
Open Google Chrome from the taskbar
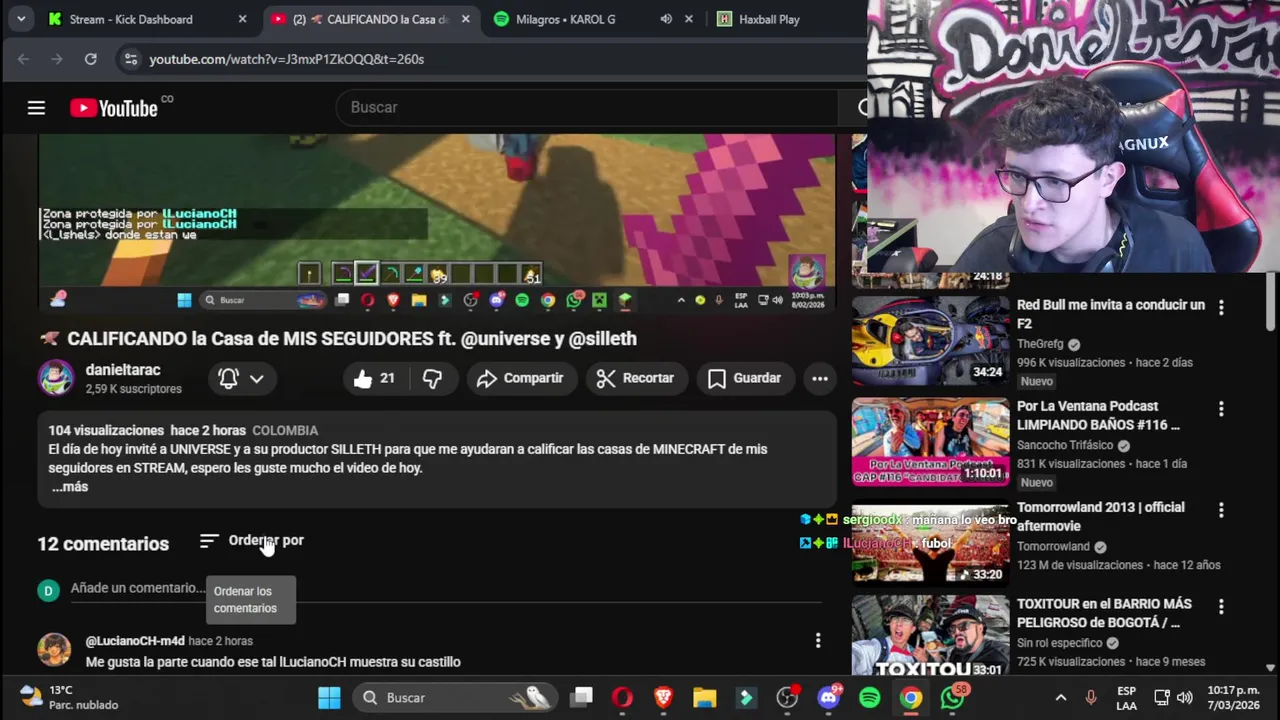point(911,698)
